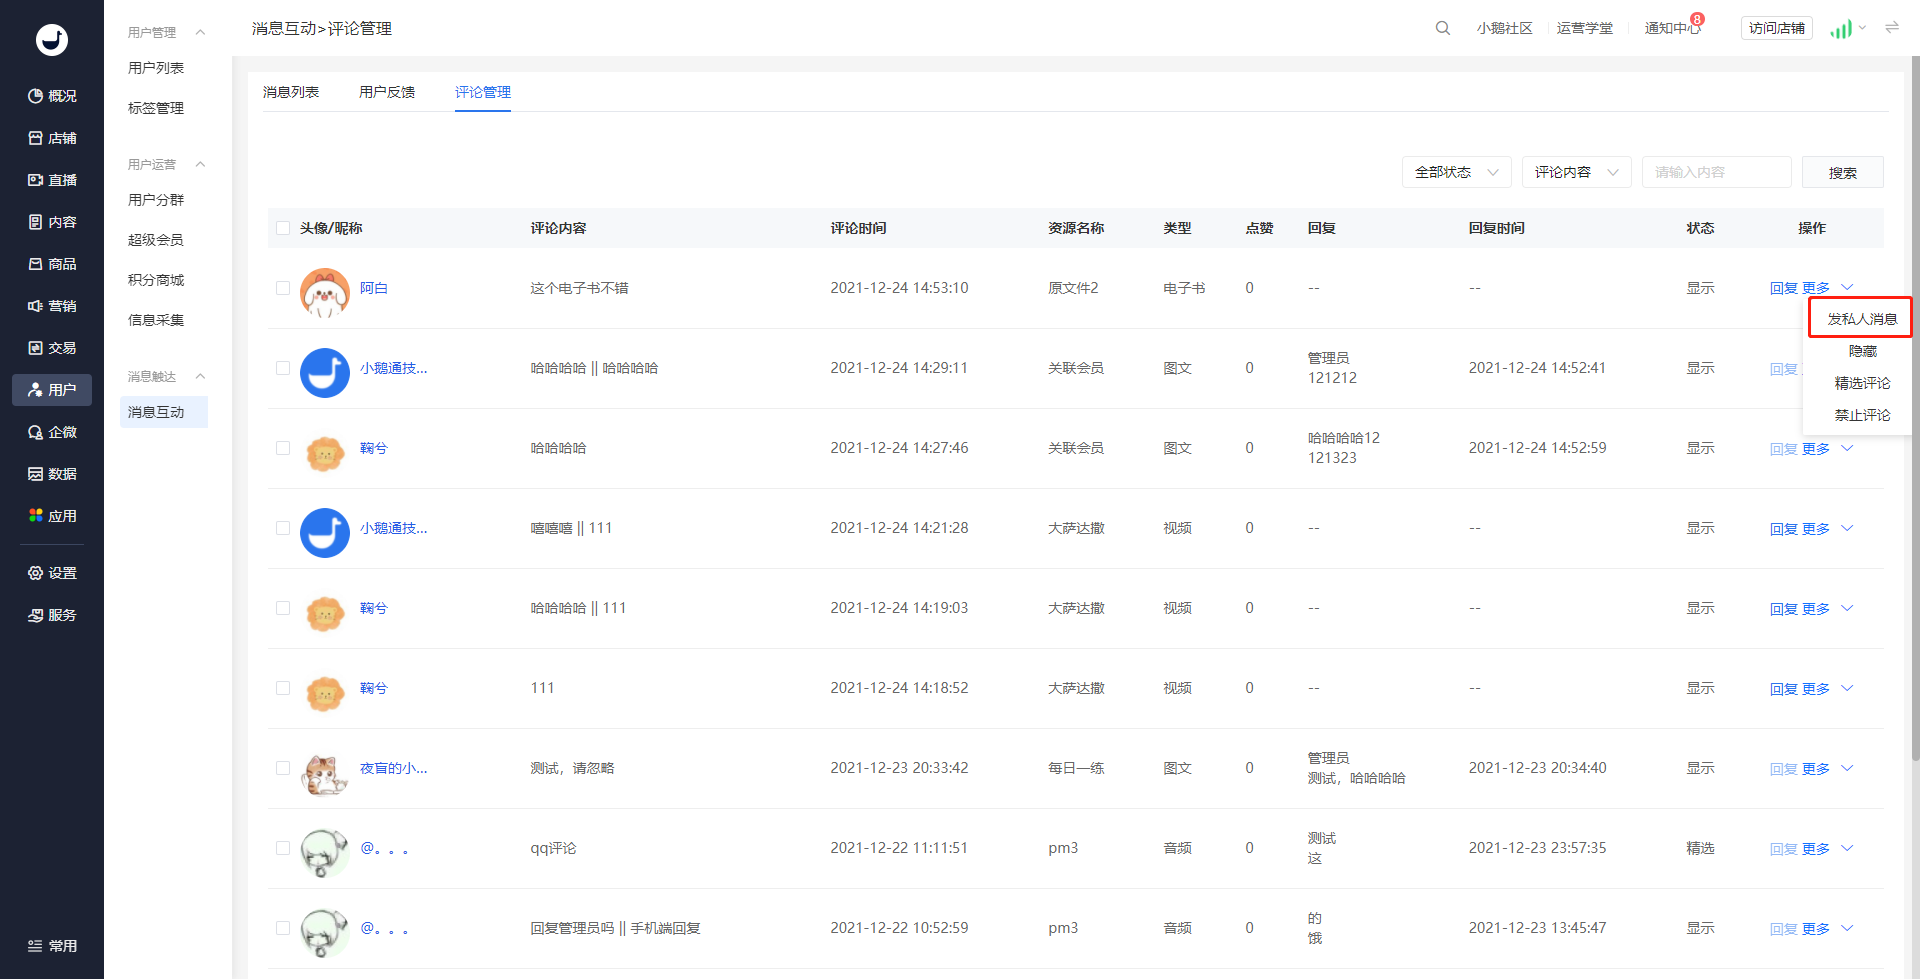Screen dimensions: 1920x979
Task: Tick the select-all checkbox in table header
Action: pos(283,228)
